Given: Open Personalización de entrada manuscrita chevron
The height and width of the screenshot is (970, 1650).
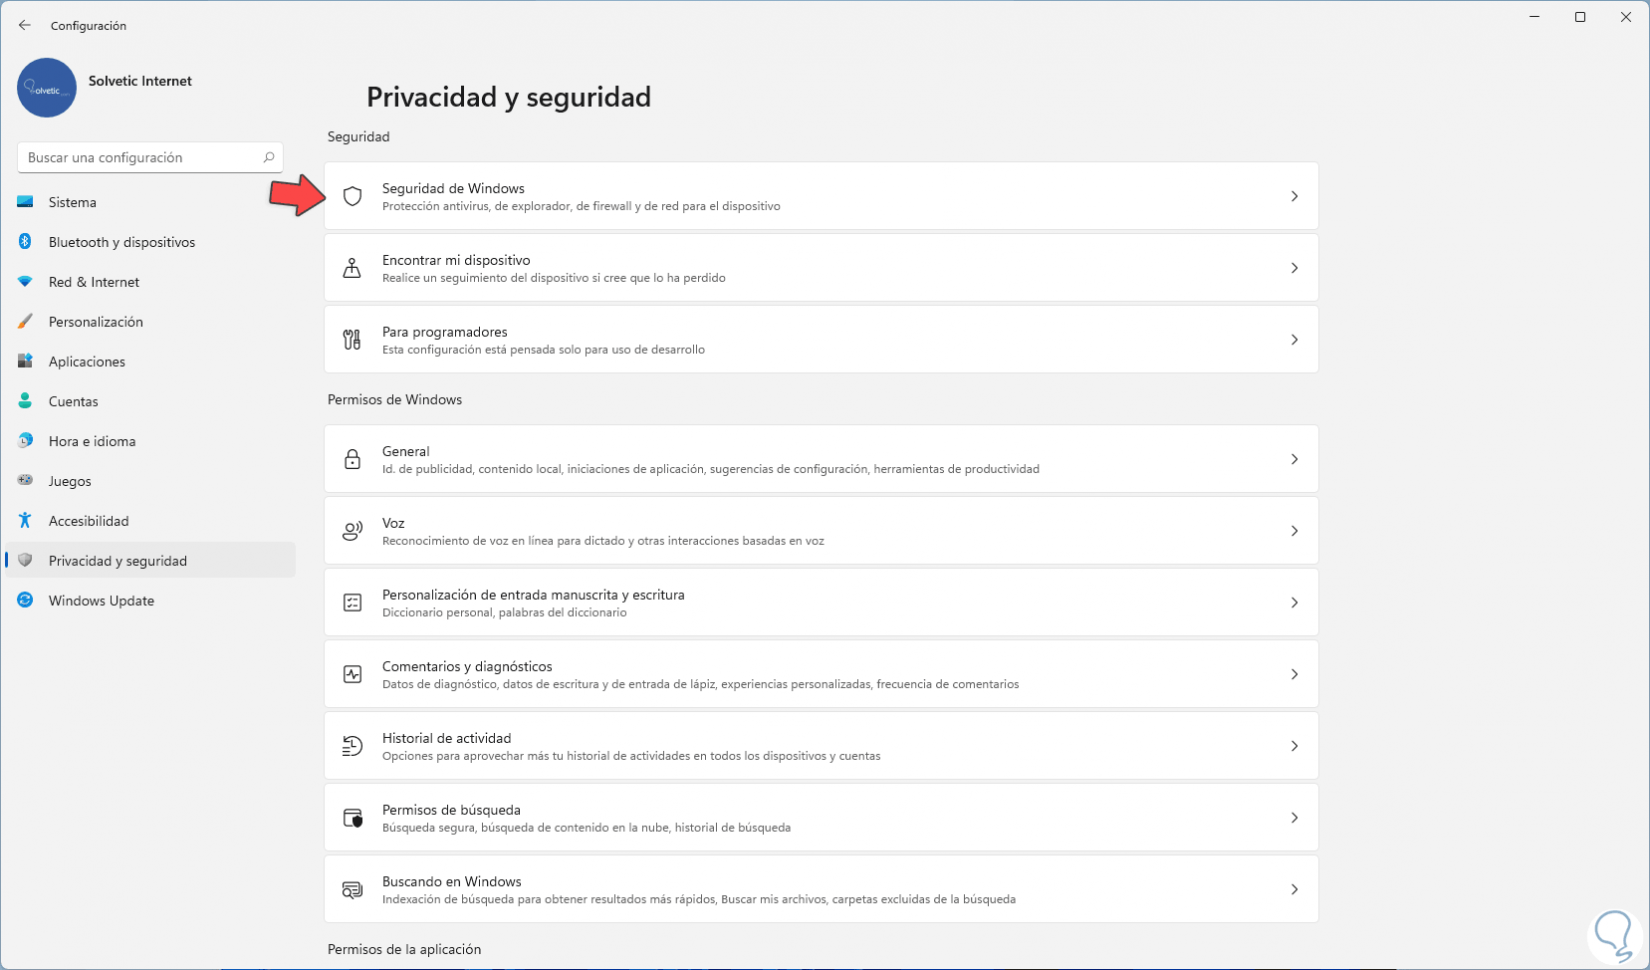Looking at the screenshot, I should point(1294,603).
